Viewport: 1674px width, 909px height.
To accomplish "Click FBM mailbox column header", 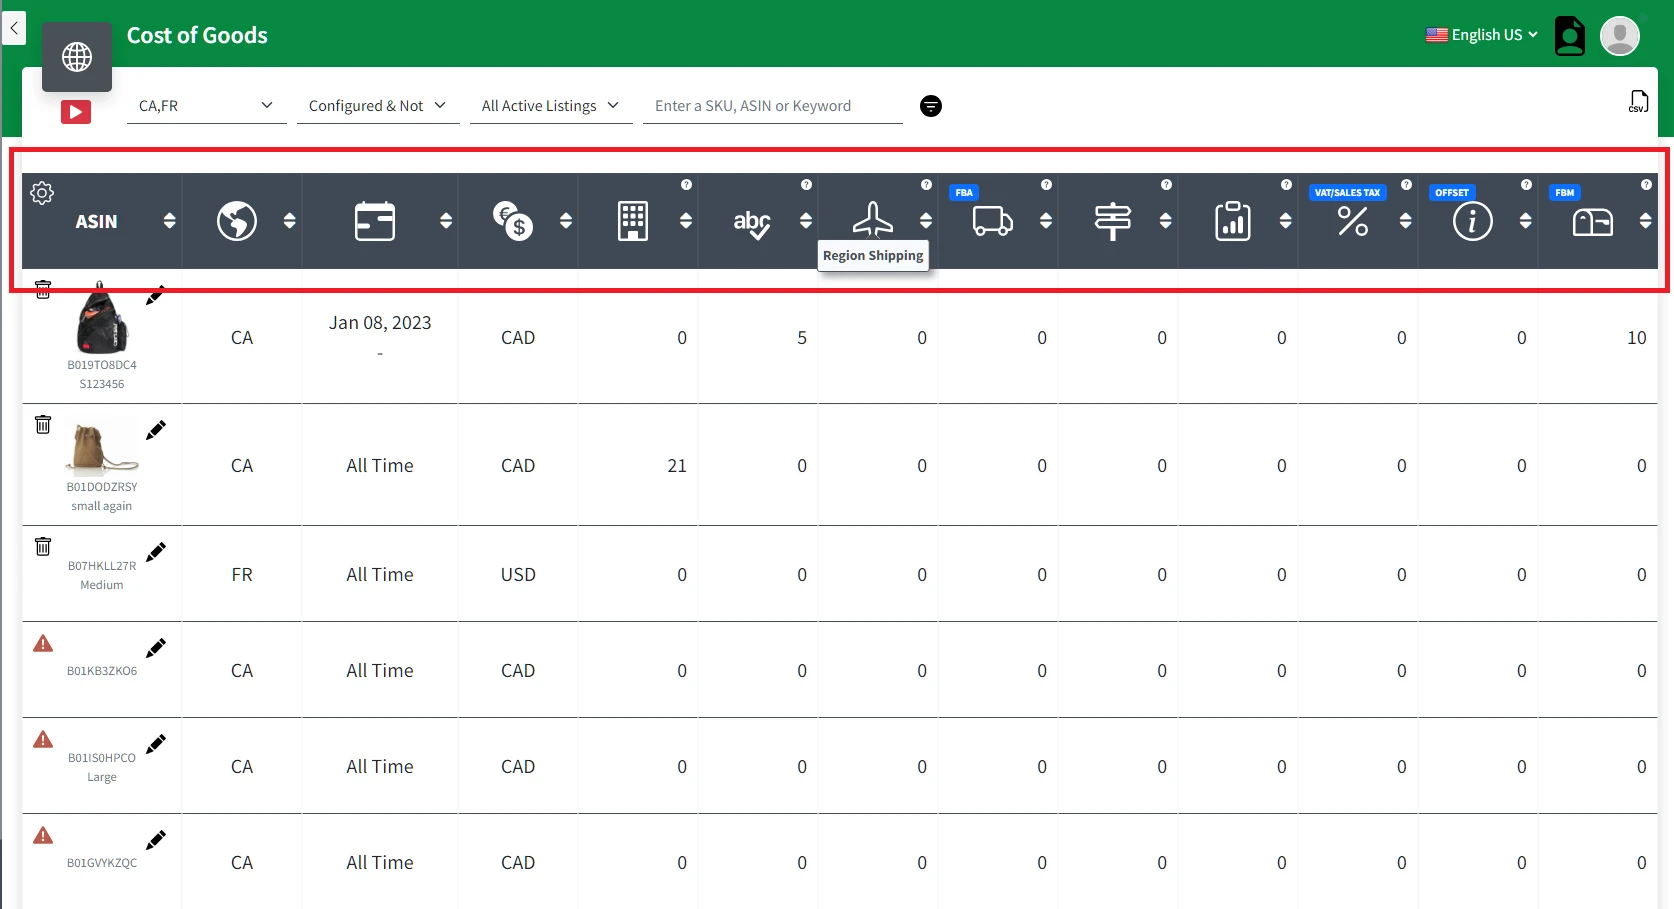I will [1593, 222].
